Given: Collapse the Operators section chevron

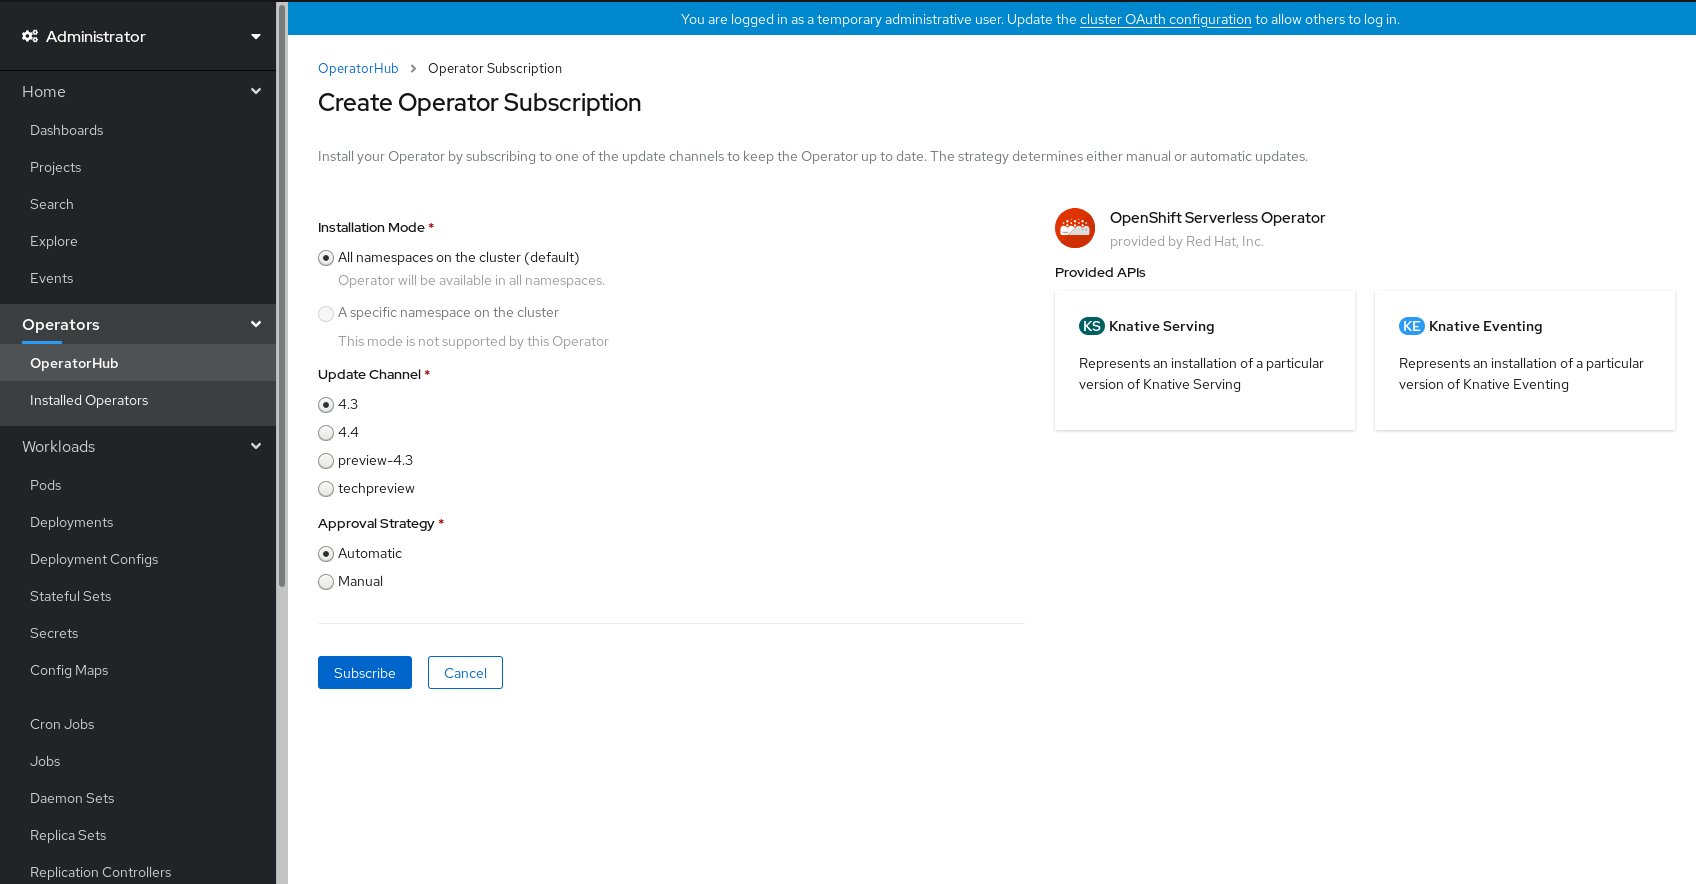Looking at the screenshot, I should (x=256, y=324).
